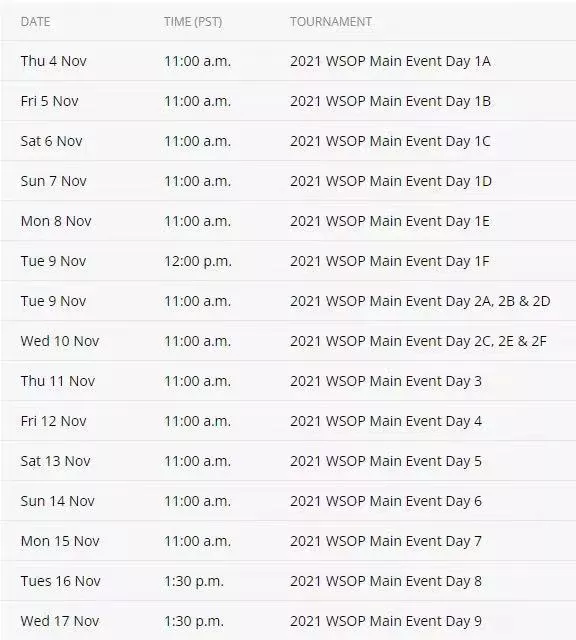Open Main Event Day 2A, 2B & 2D entry
The image size is (576, 640).
(420, 301)
